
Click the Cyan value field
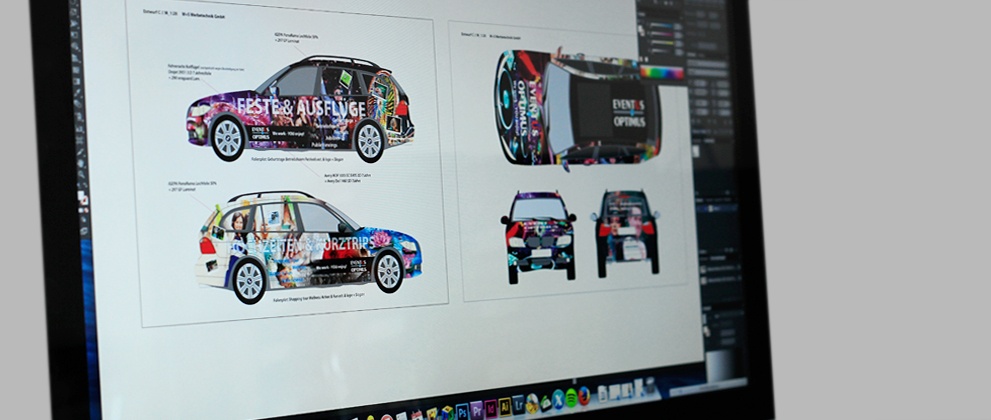[x=678, y=27]
